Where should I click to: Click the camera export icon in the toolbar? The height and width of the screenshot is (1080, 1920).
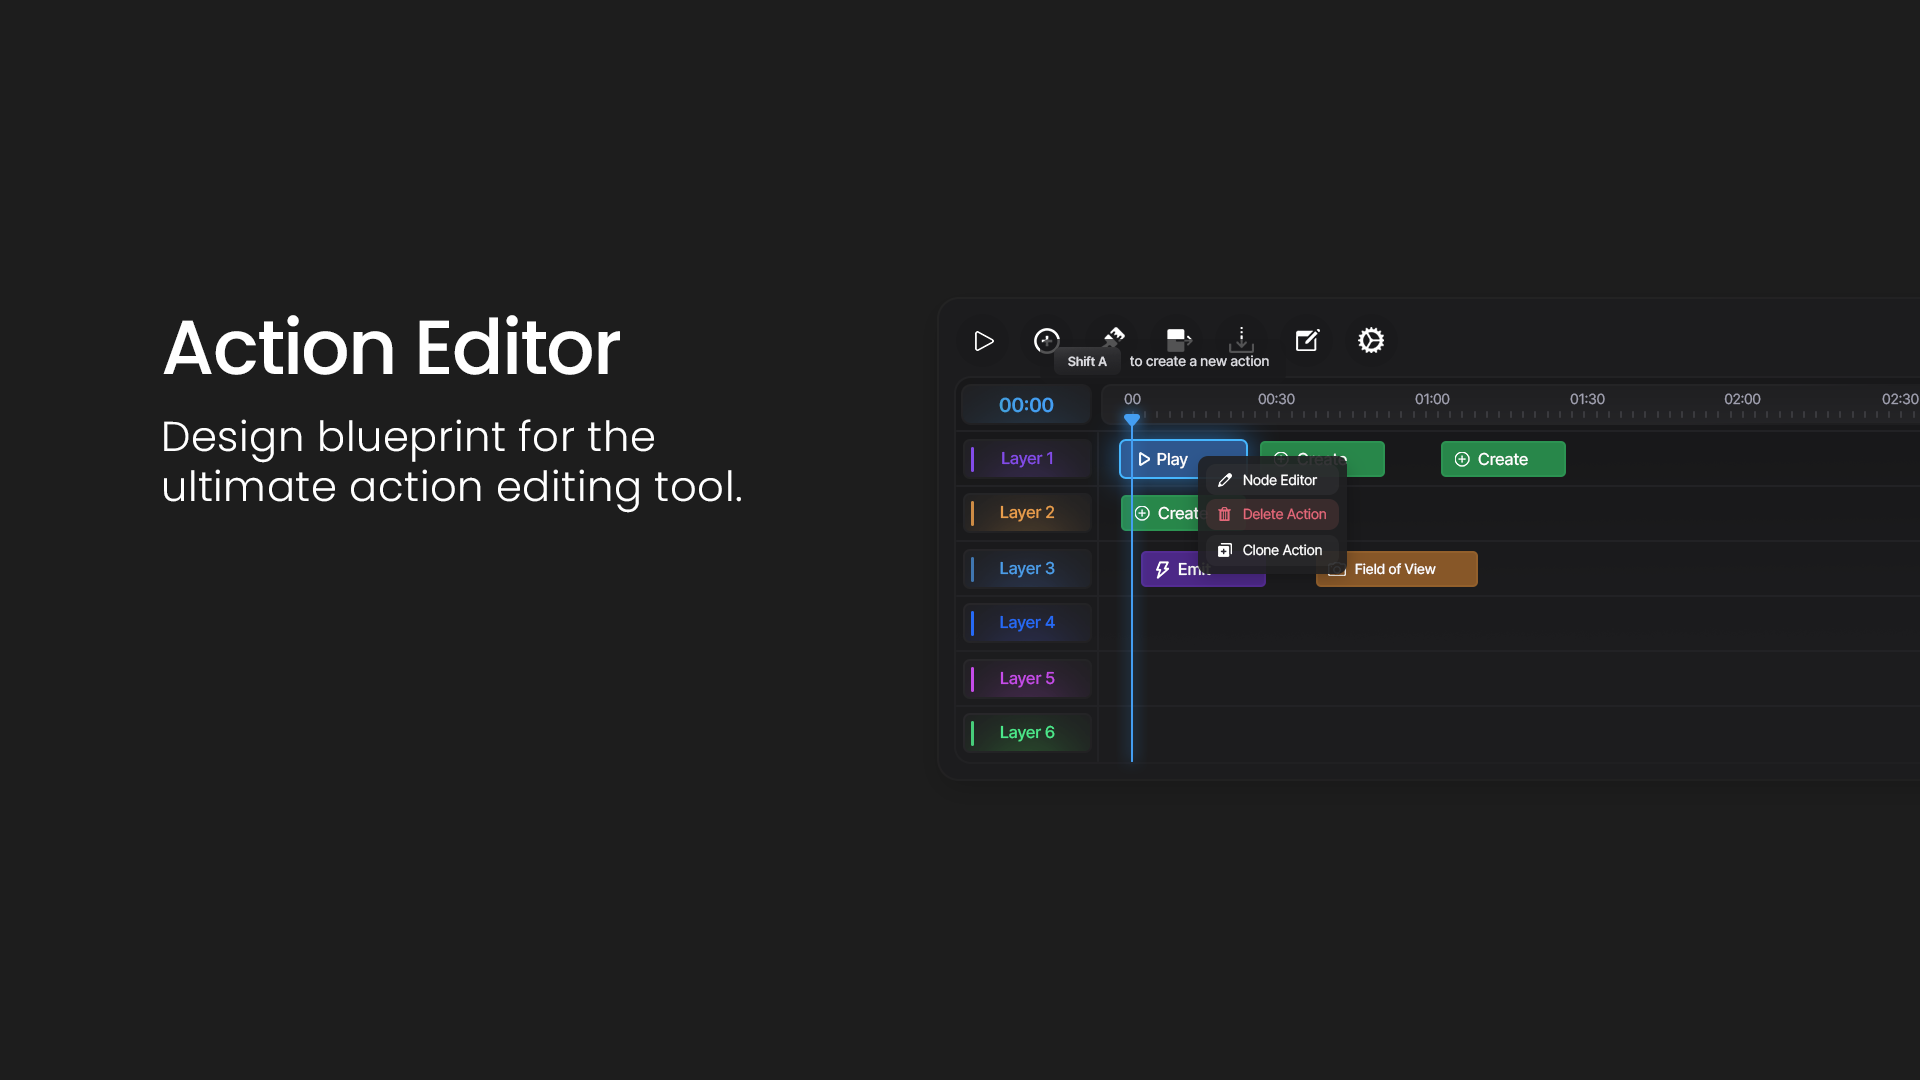click(x=1178, y=340)
